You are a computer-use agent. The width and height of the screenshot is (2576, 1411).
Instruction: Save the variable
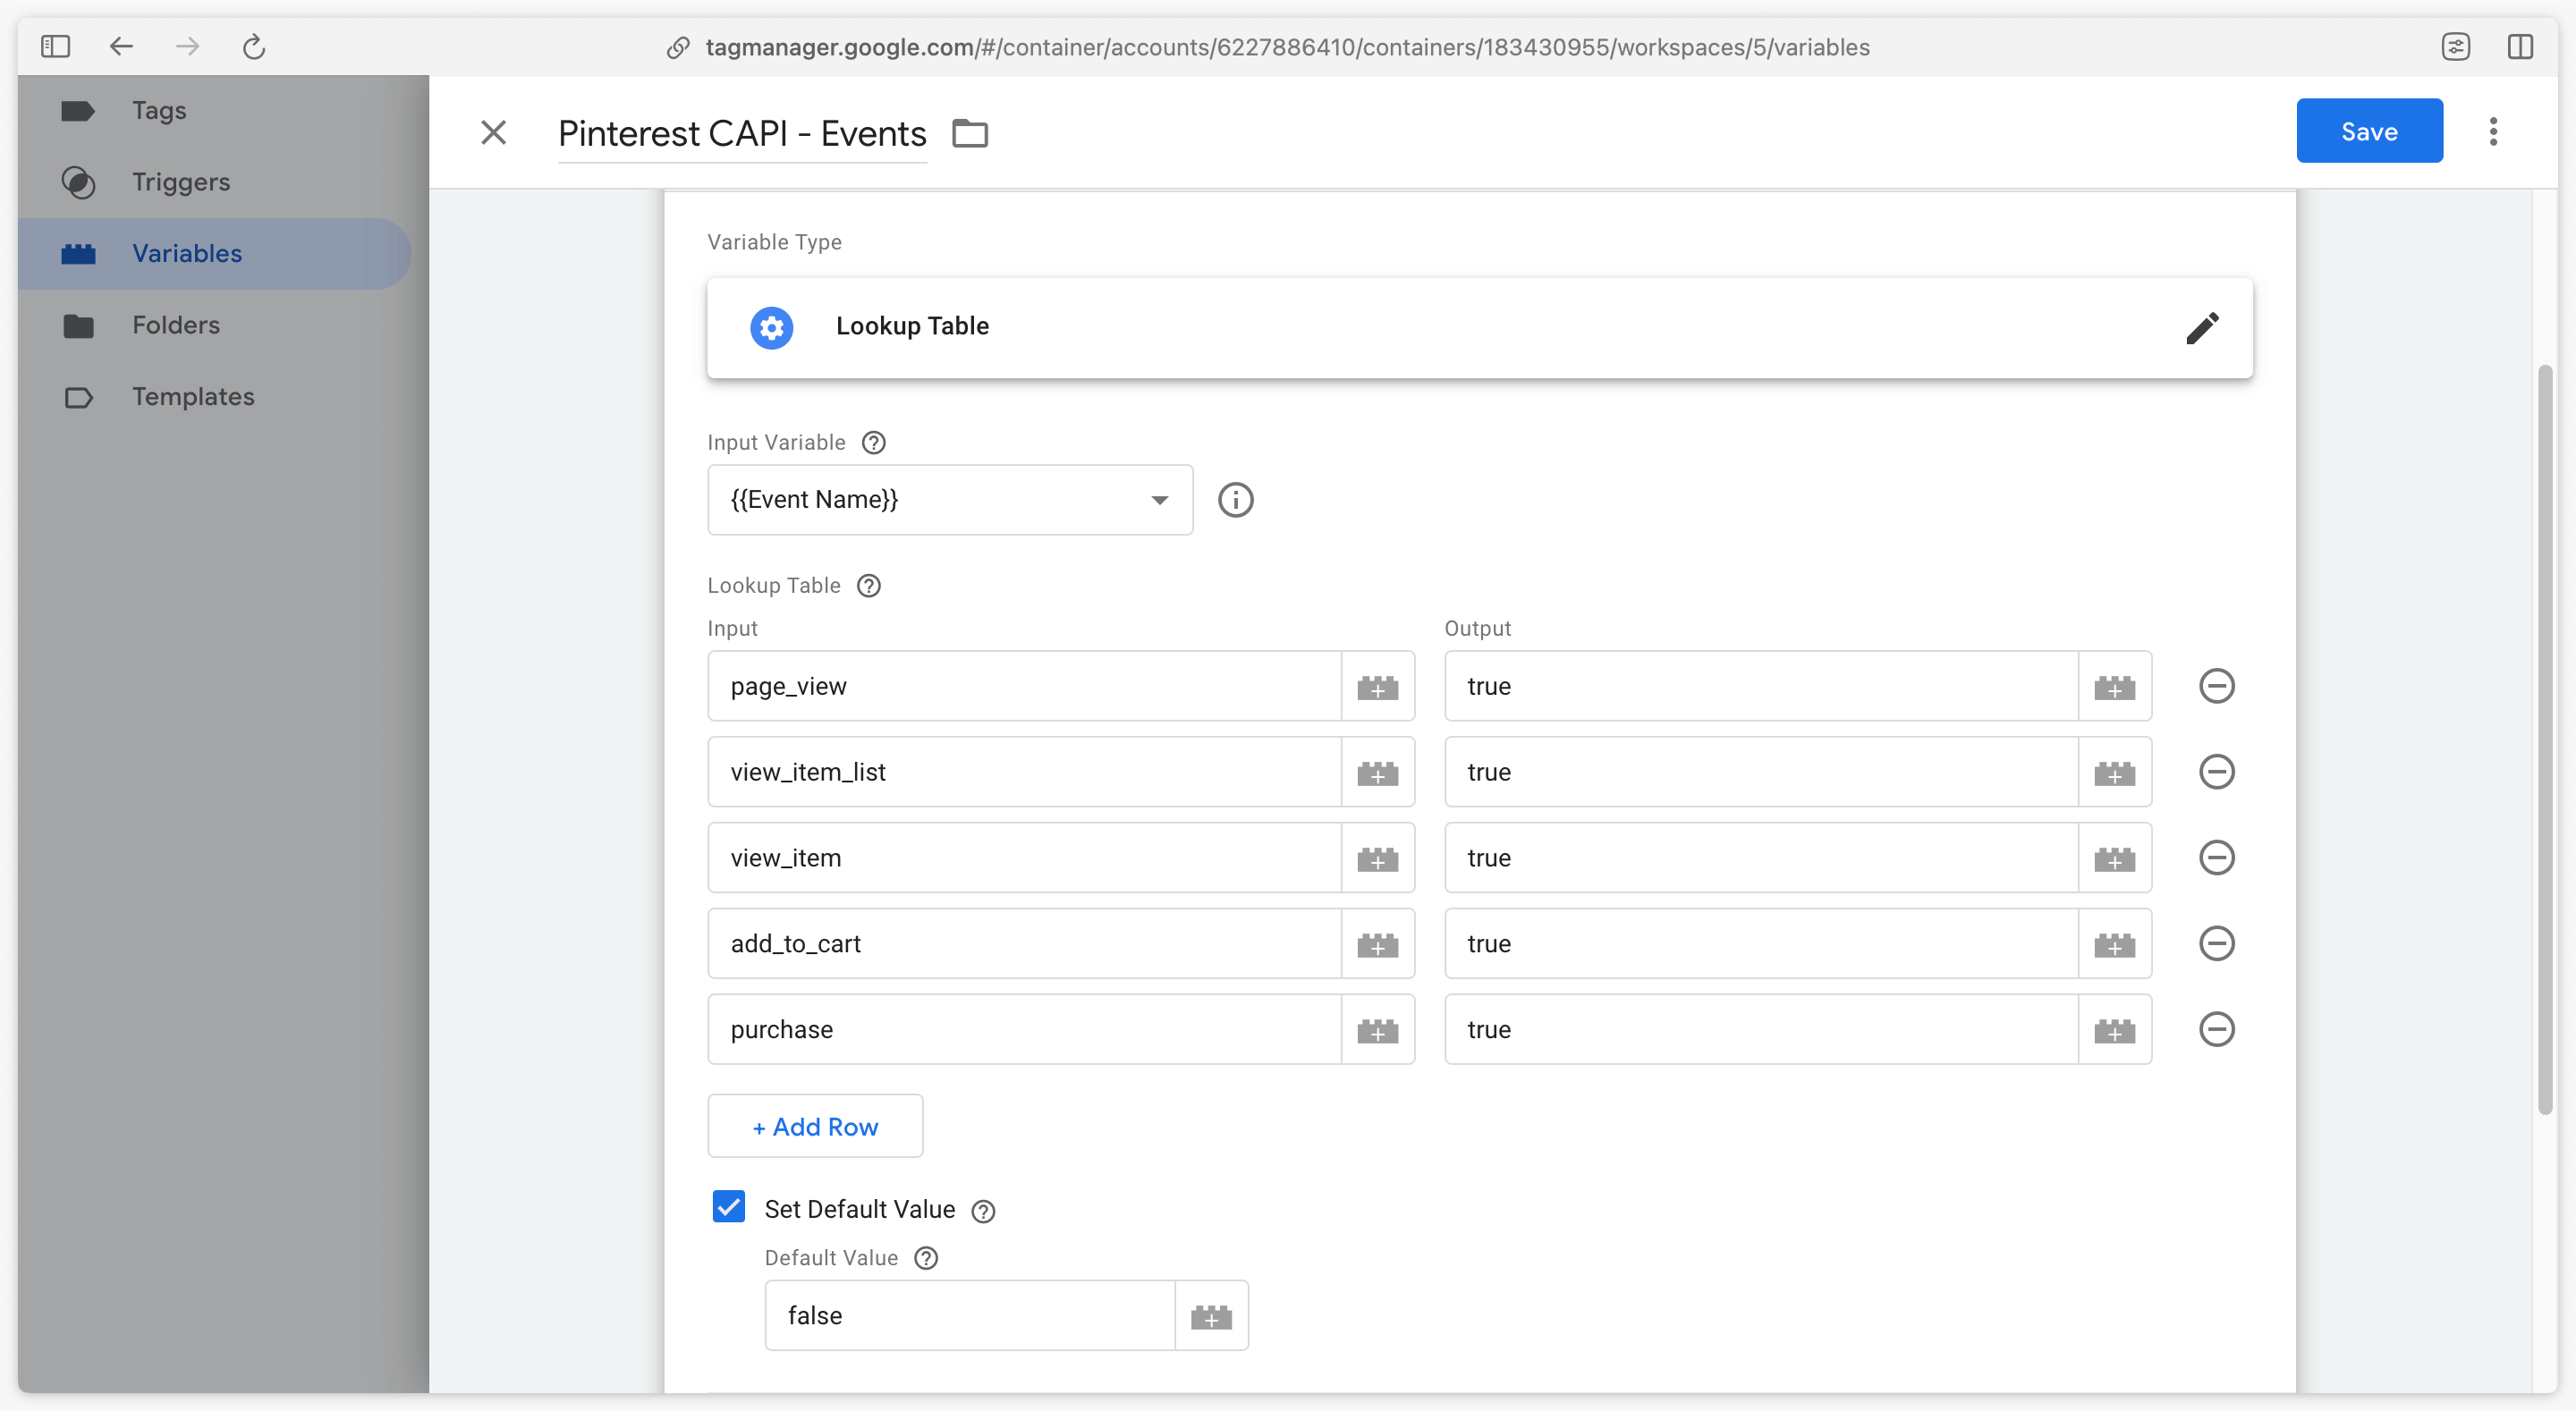[2369, 131]
